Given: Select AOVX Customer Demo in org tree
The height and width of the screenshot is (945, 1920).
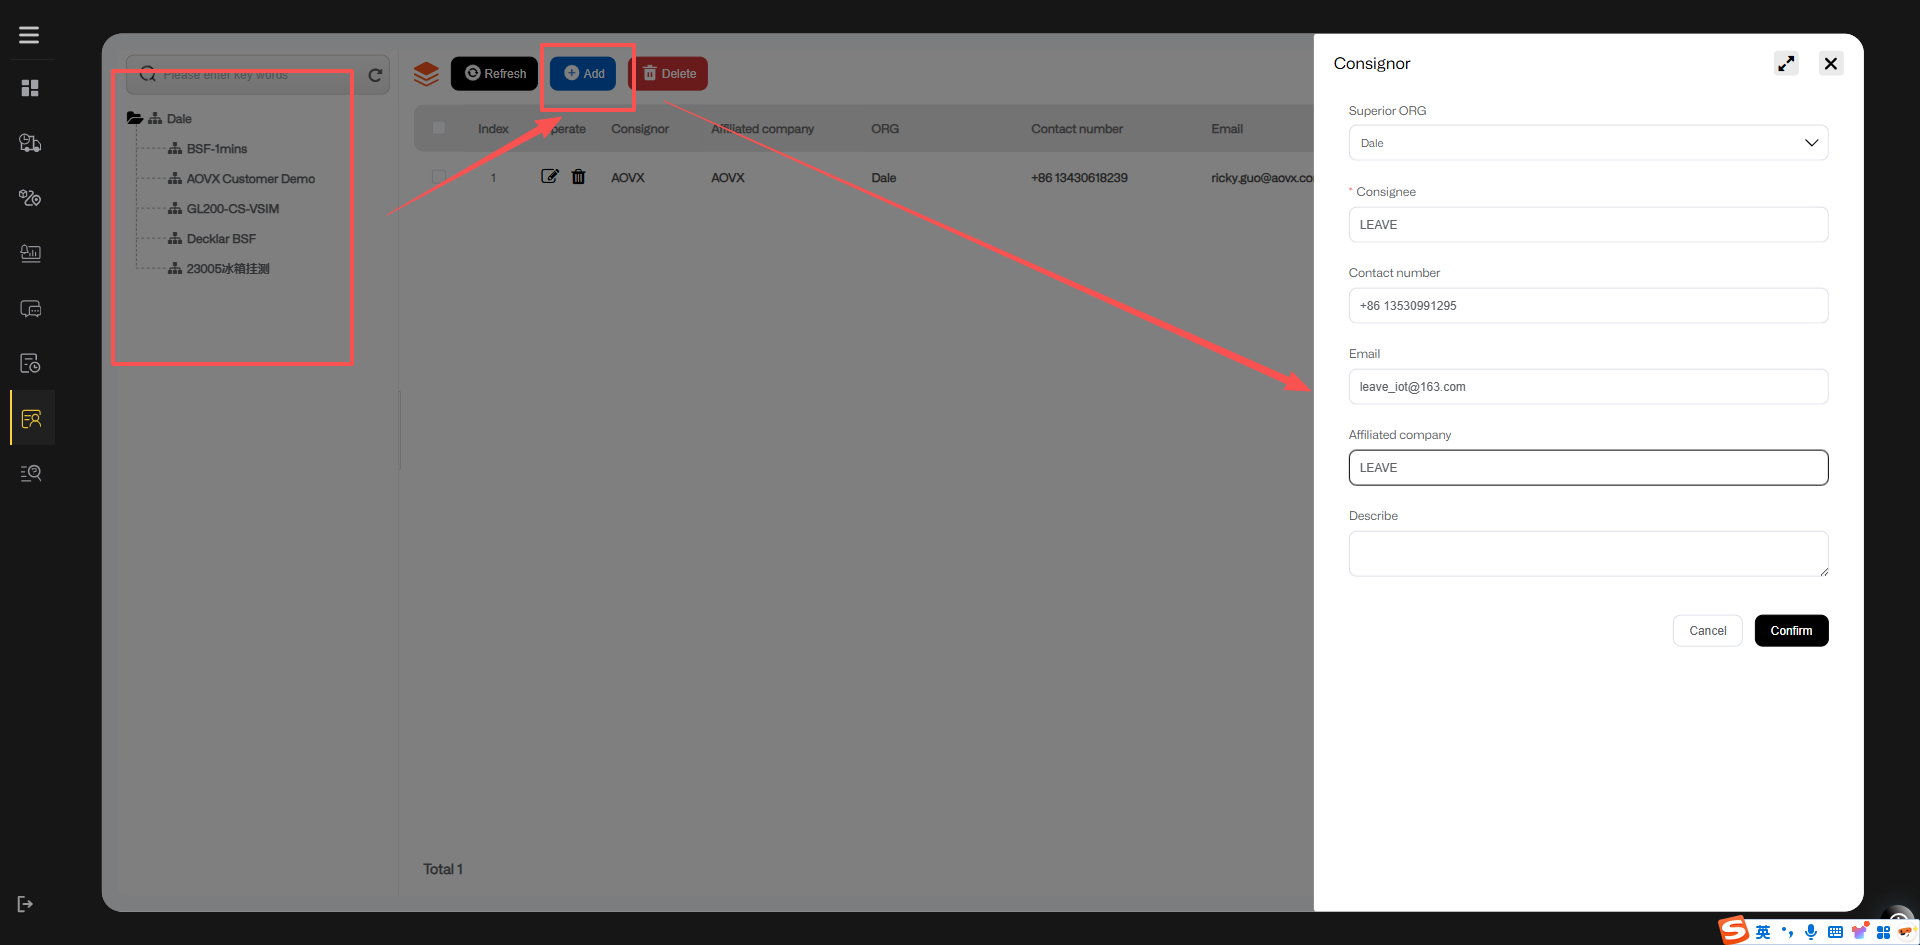Looking at the screenshot, I should (250, 179).
